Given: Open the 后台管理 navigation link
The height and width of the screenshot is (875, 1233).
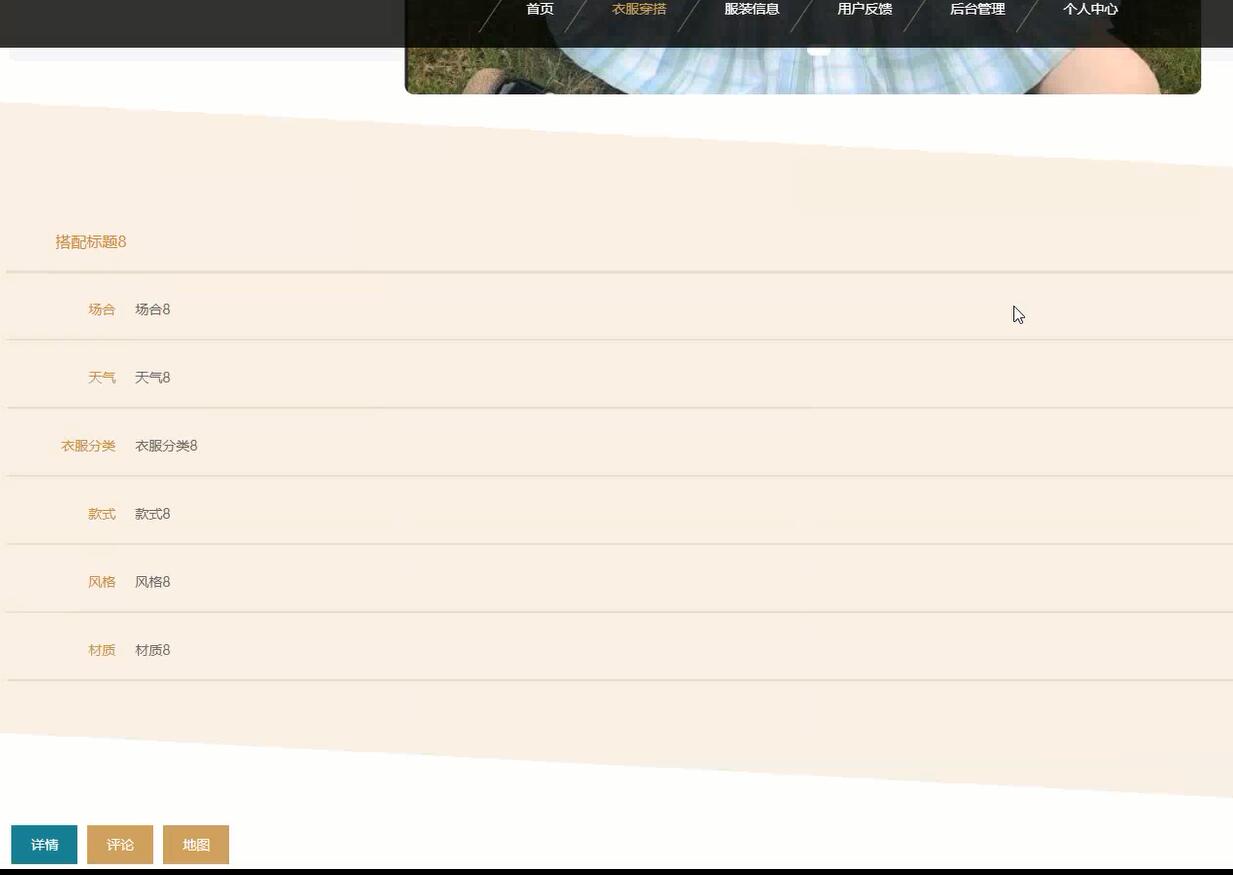Looking at the screenshot, I should tap(977, 9).
